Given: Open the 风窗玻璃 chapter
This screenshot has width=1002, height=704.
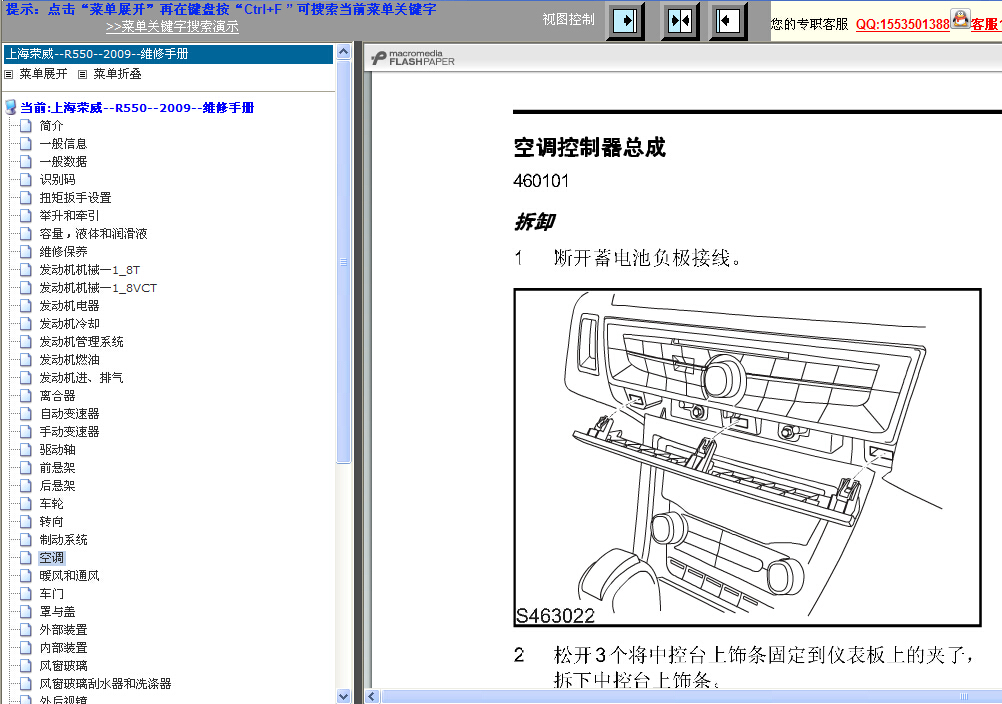Looking at the screenshot, I should pos(63,666).
